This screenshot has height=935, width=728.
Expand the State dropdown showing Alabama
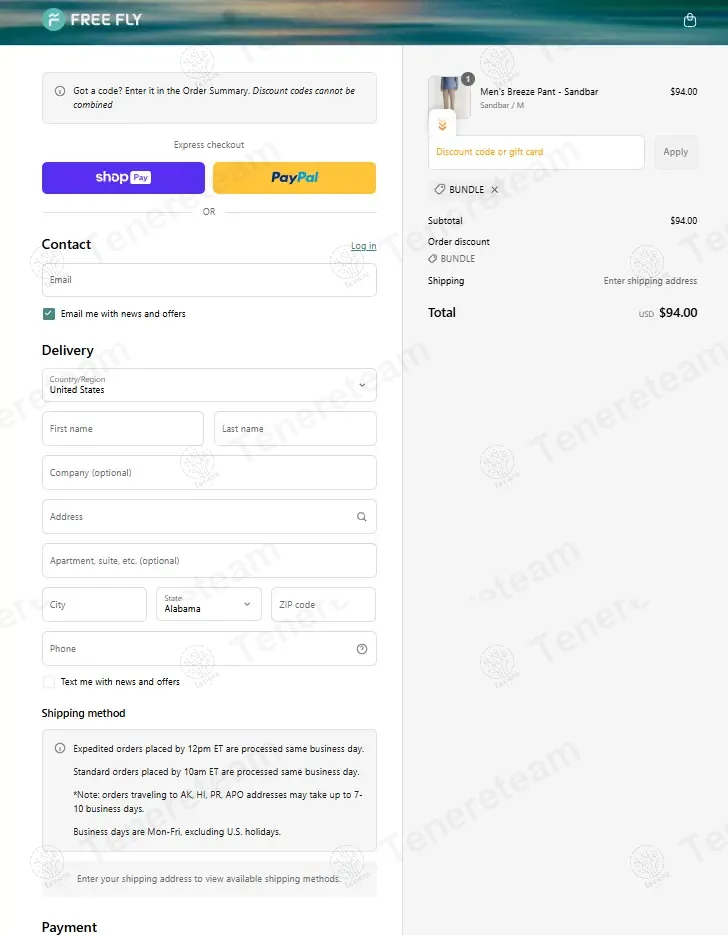(208, 604)
